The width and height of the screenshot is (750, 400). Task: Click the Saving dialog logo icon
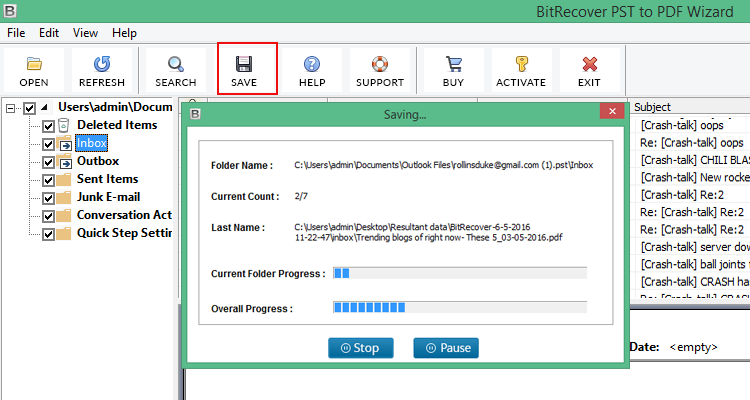coord(195,114)
